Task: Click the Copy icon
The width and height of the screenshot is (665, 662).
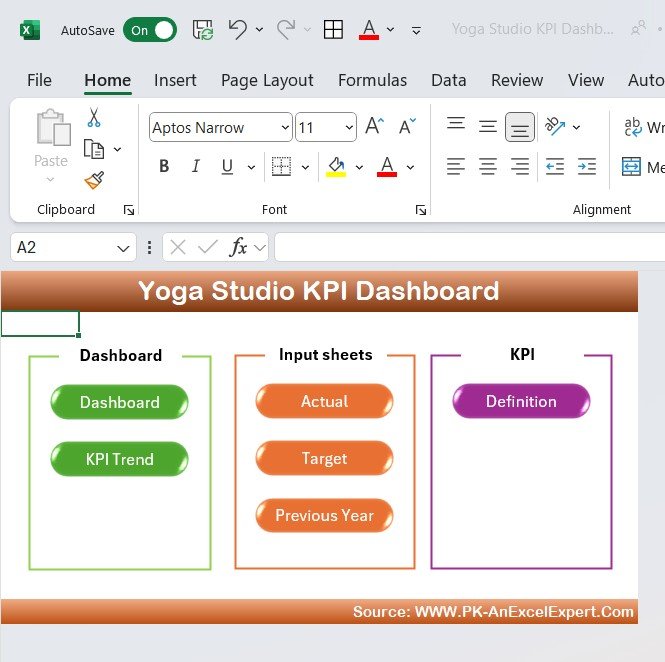Action: (94, 149)
